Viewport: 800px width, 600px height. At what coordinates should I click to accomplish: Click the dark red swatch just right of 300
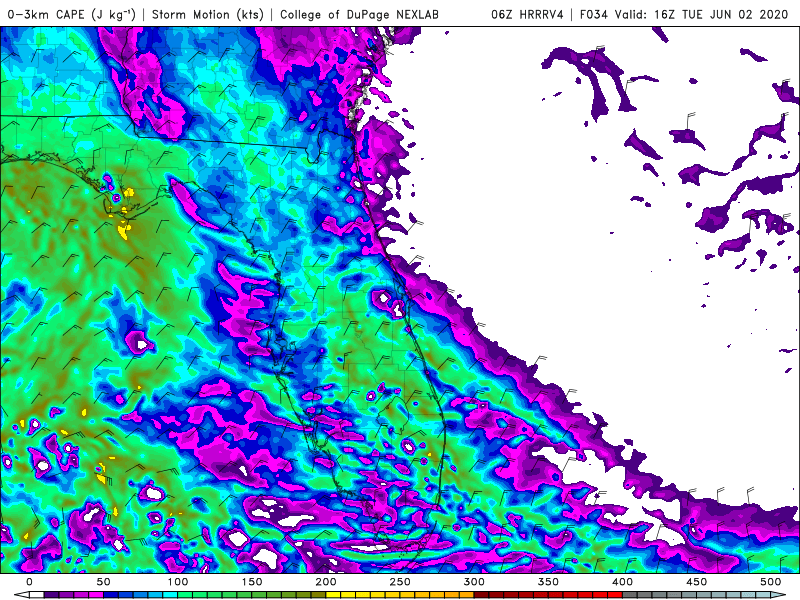[481, 595]
